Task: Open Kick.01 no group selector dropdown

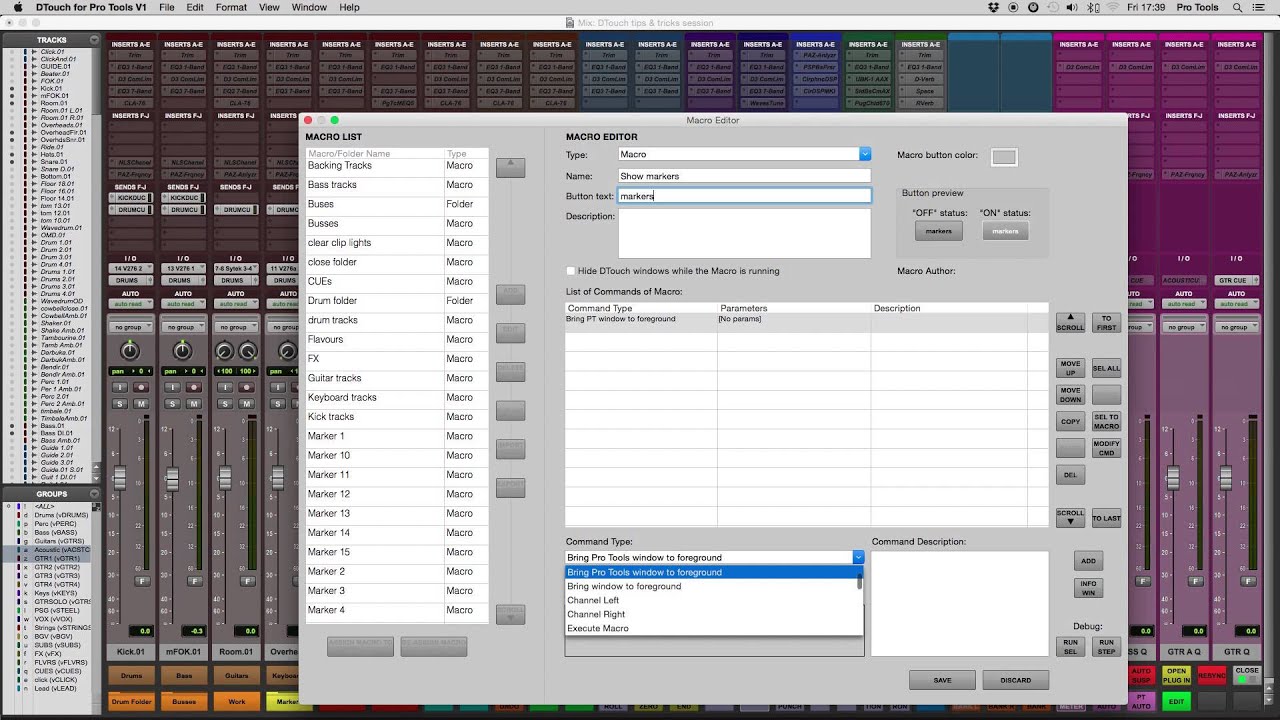Action: [x=130, y=327]
